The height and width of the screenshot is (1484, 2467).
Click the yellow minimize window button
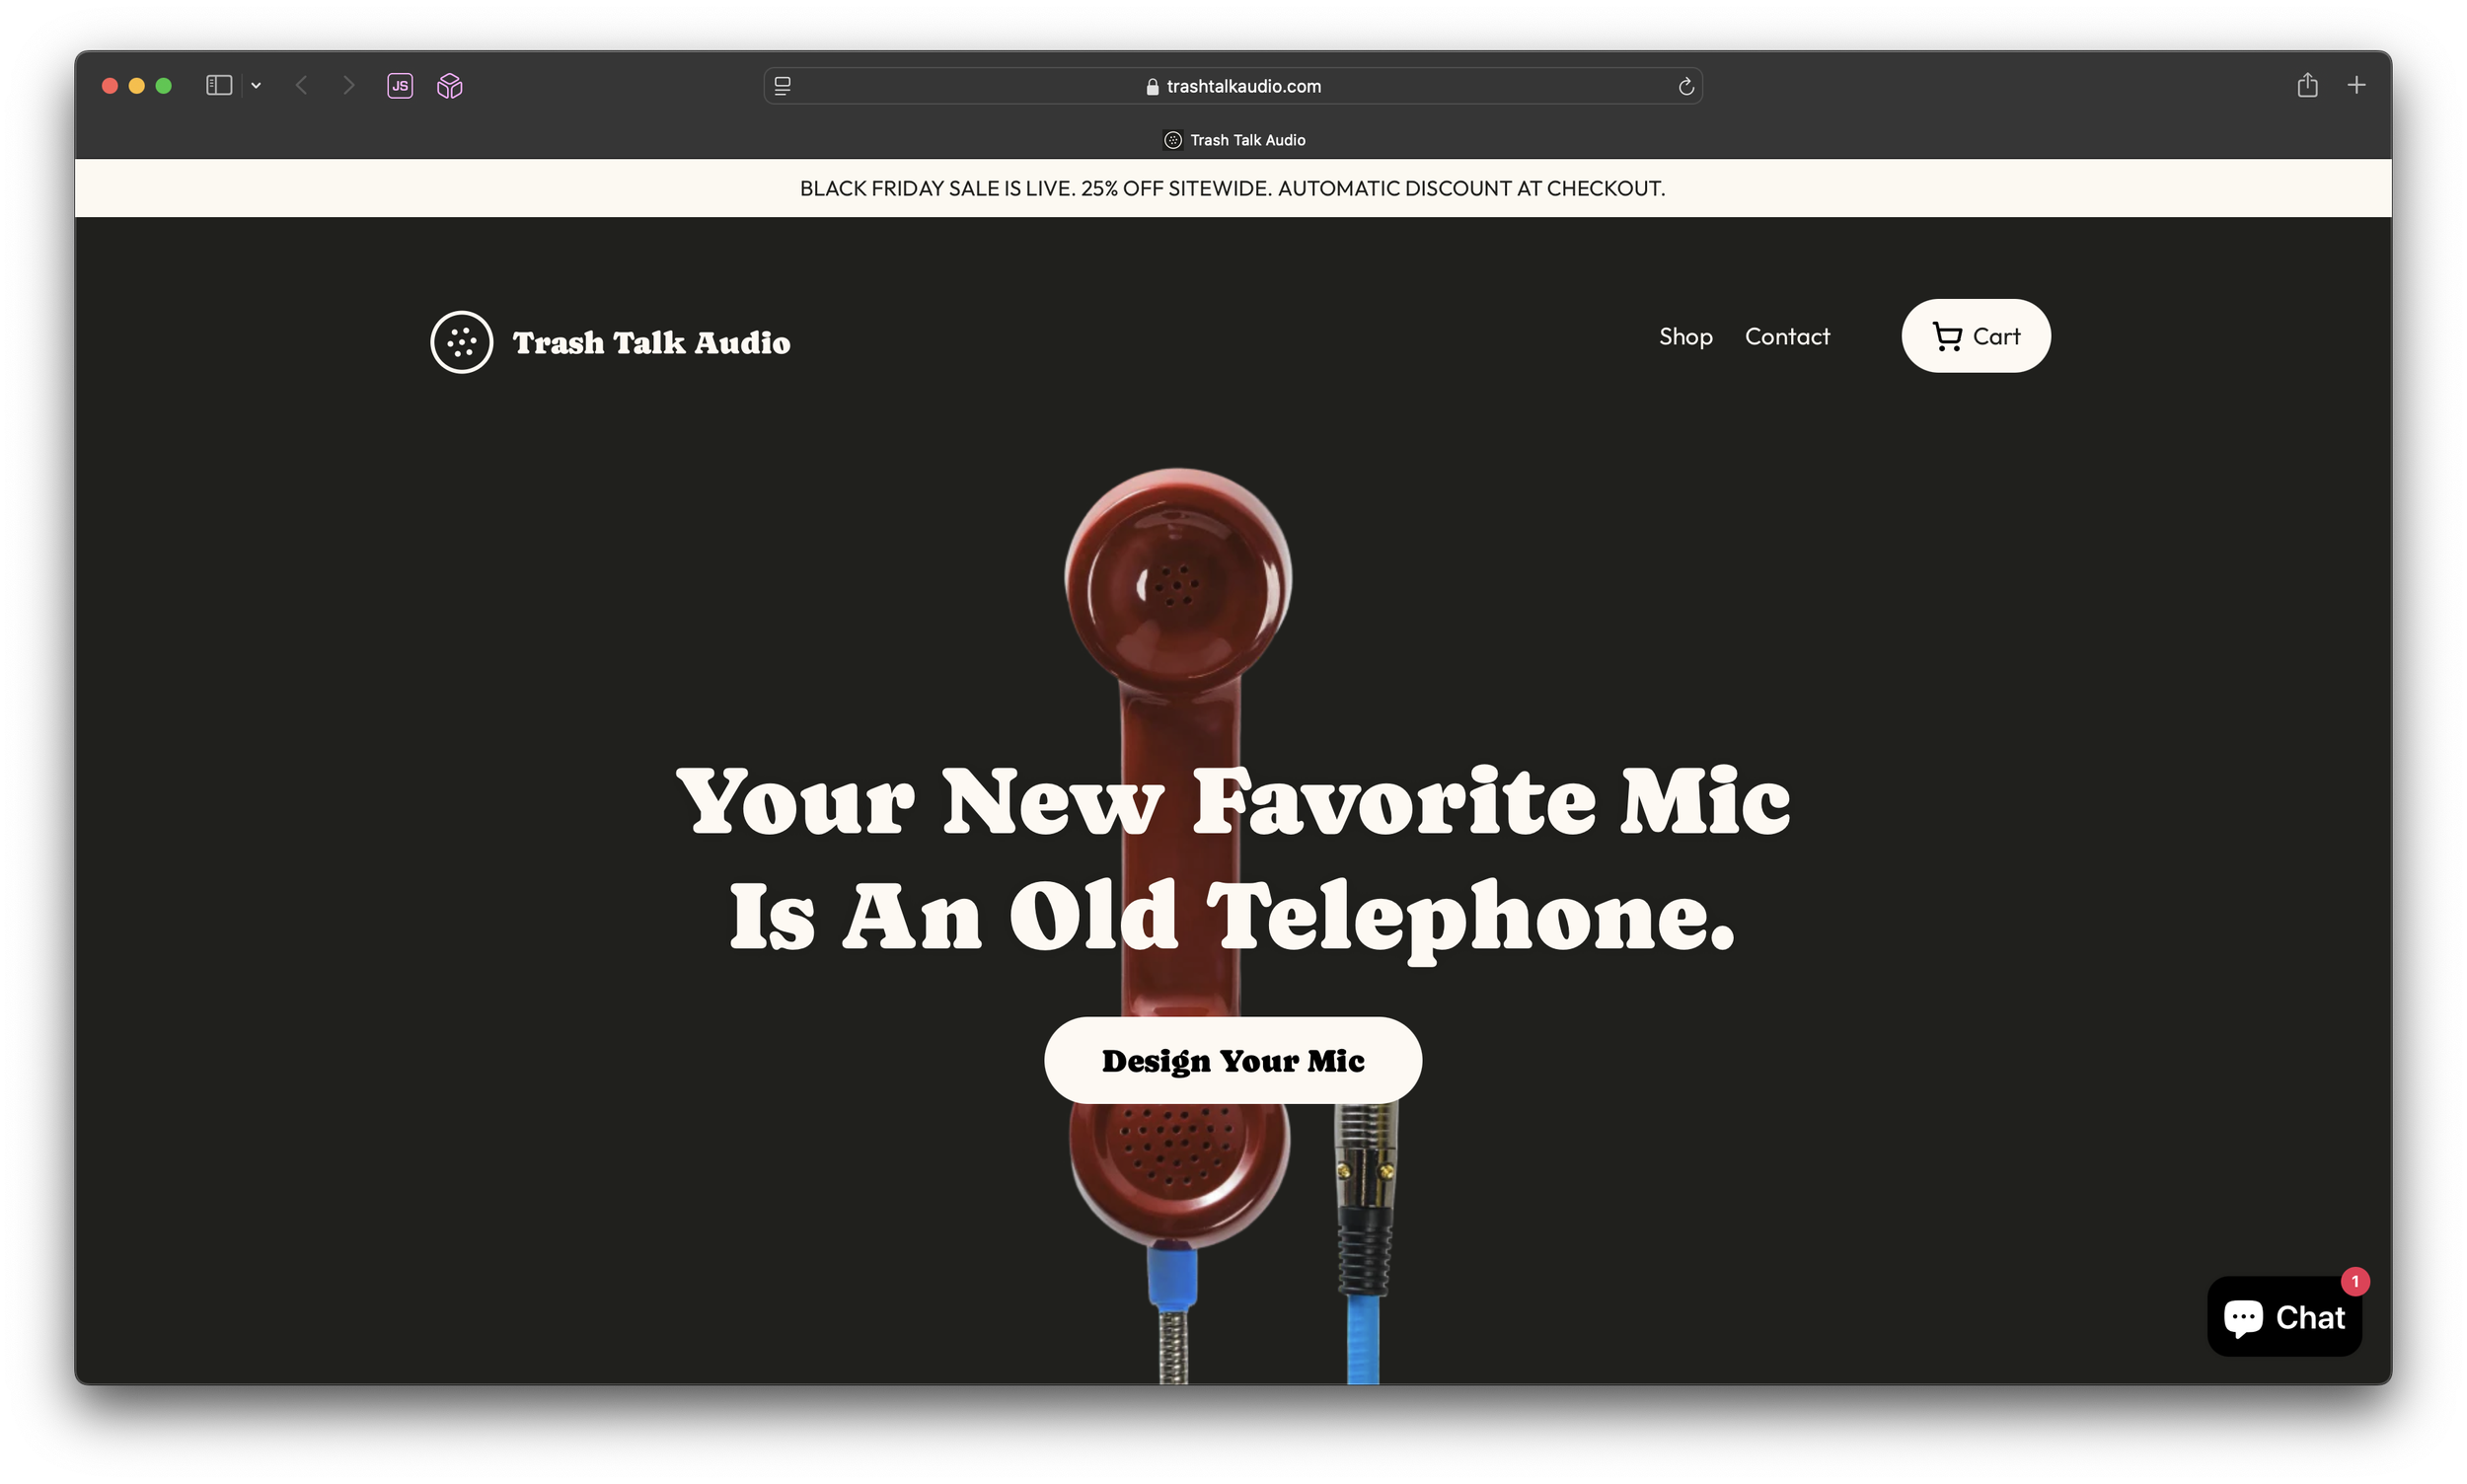pyautogui.click(x=137, y=86)
